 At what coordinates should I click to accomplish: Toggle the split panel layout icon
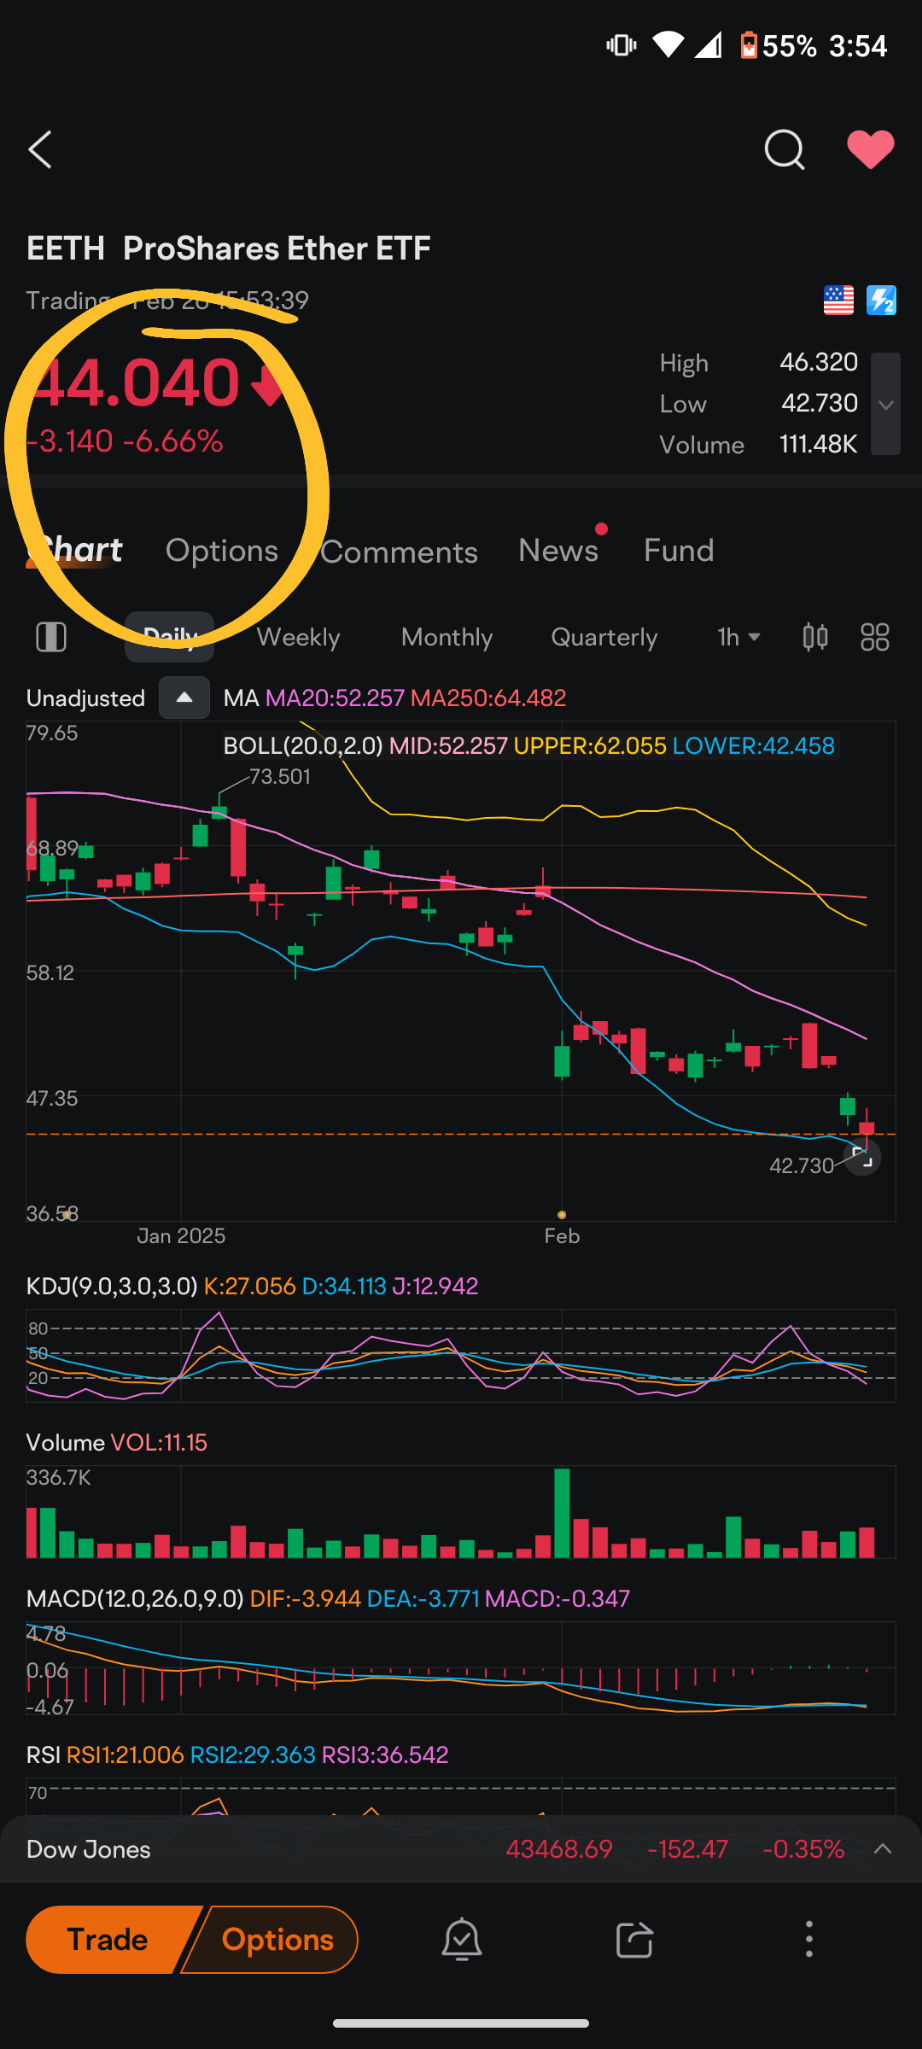(x=51, y=637)
